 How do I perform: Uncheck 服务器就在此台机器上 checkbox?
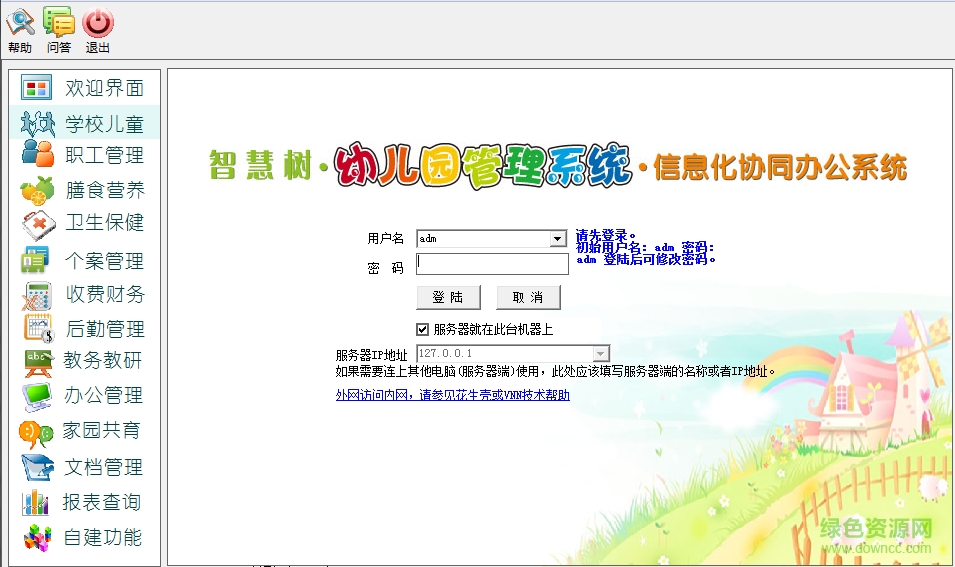click(423, 329)
